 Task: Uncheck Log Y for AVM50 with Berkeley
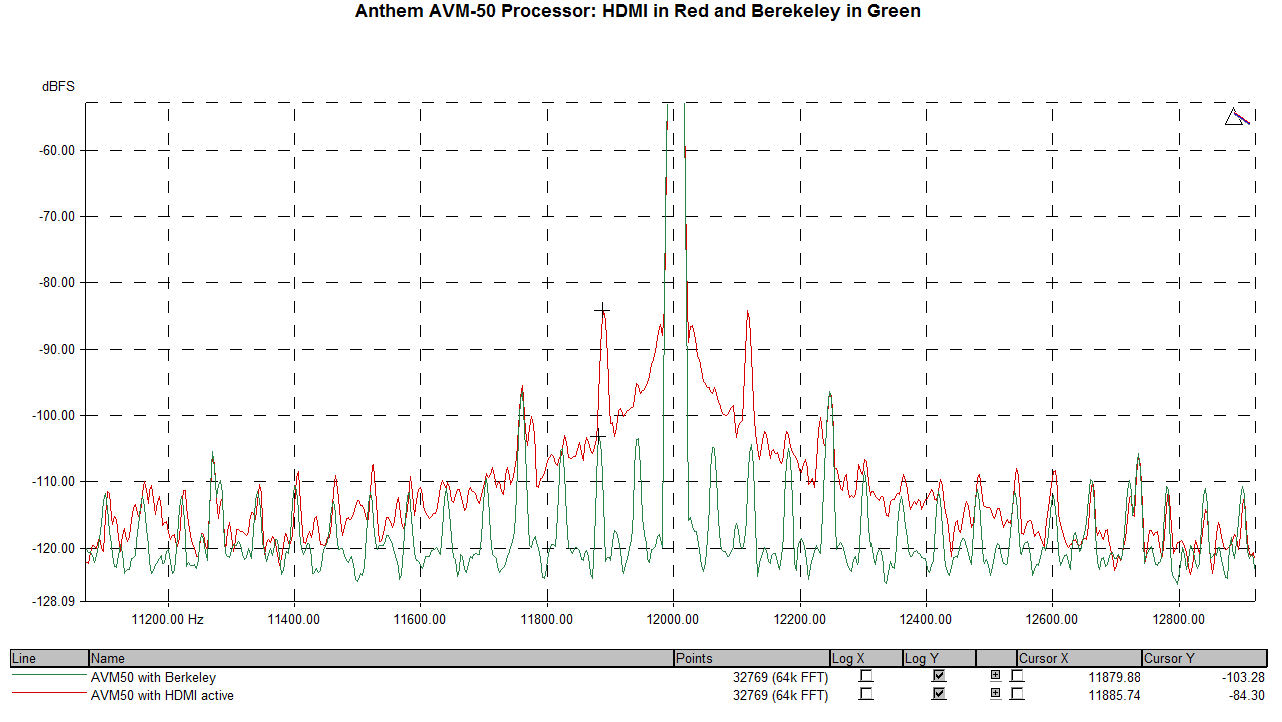939,676
